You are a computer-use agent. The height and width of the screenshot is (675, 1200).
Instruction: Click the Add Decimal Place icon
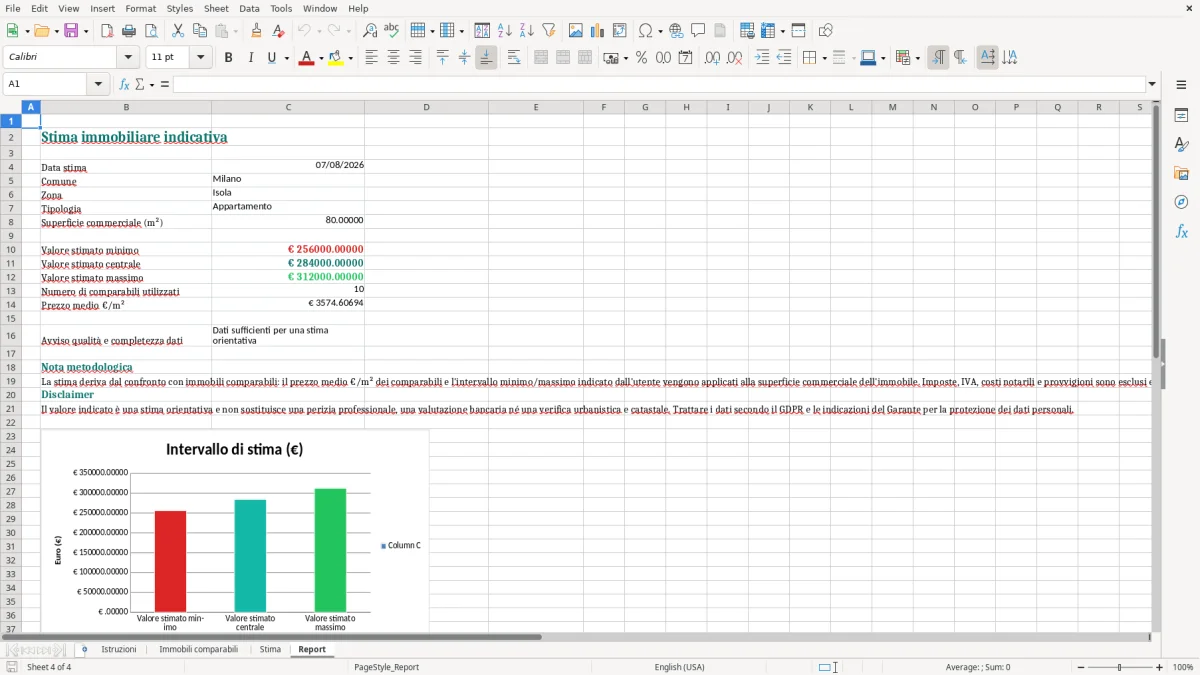(x=712, y=58)
